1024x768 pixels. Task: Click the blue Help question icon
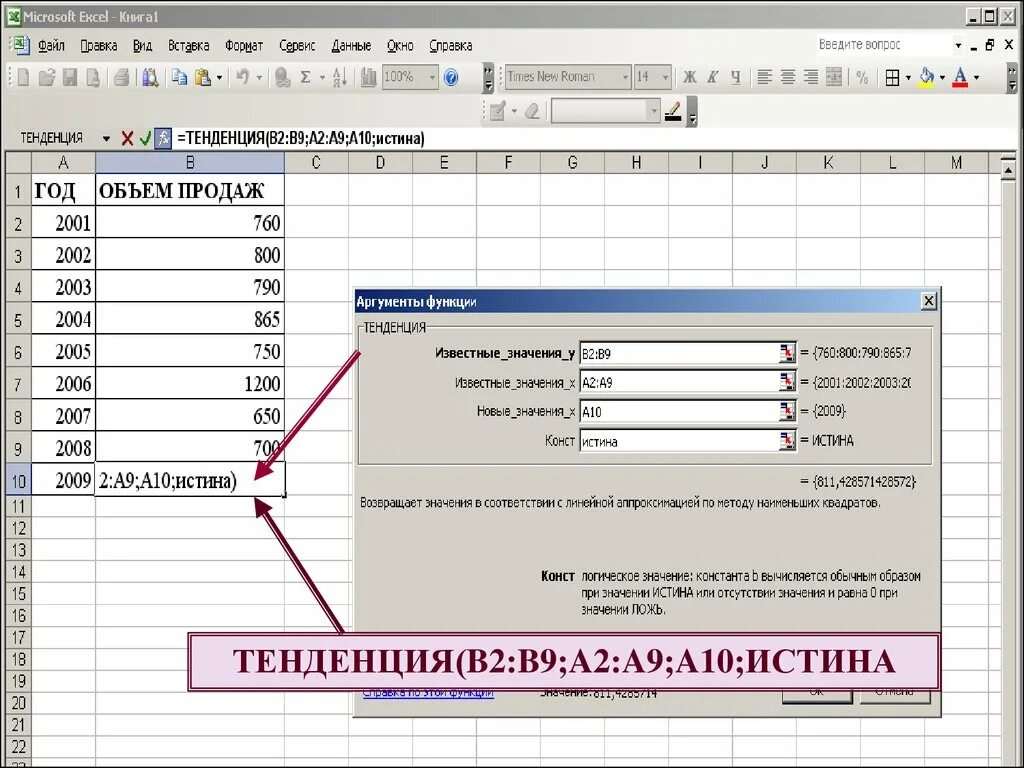(x=451, y=78)
